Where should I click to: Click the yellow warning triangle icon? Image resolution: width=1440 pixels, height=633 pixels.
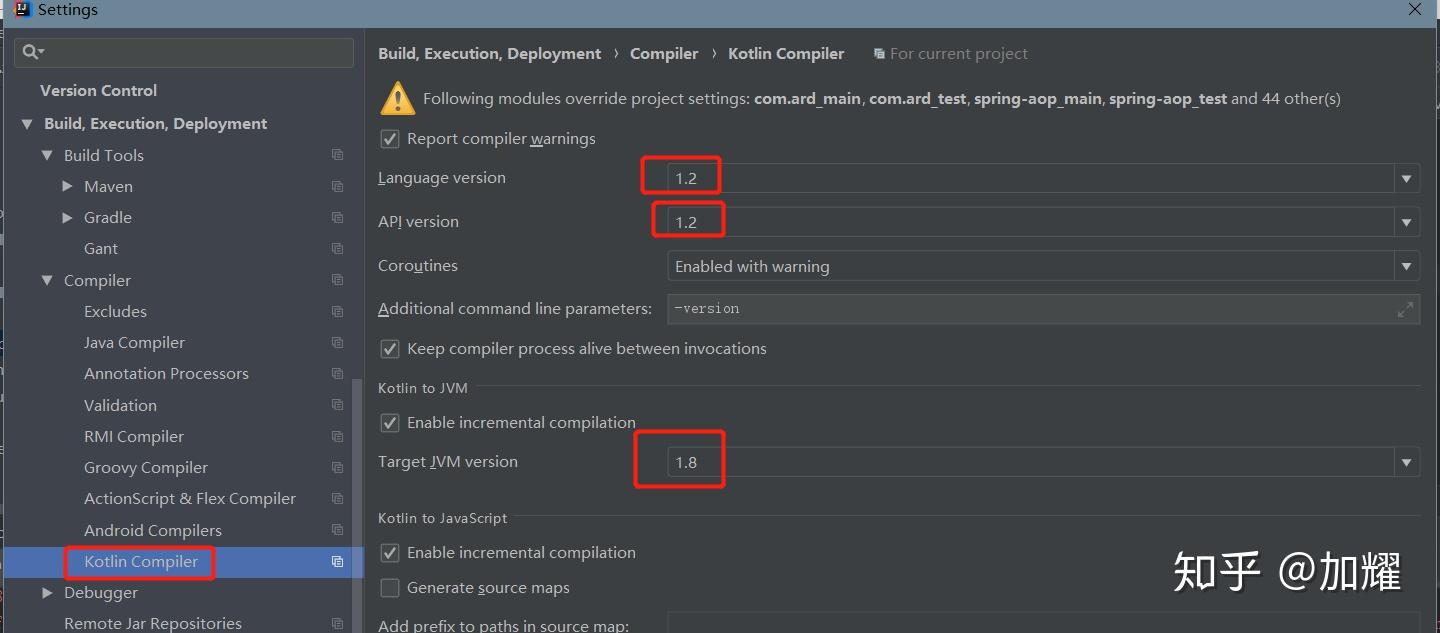397,98
